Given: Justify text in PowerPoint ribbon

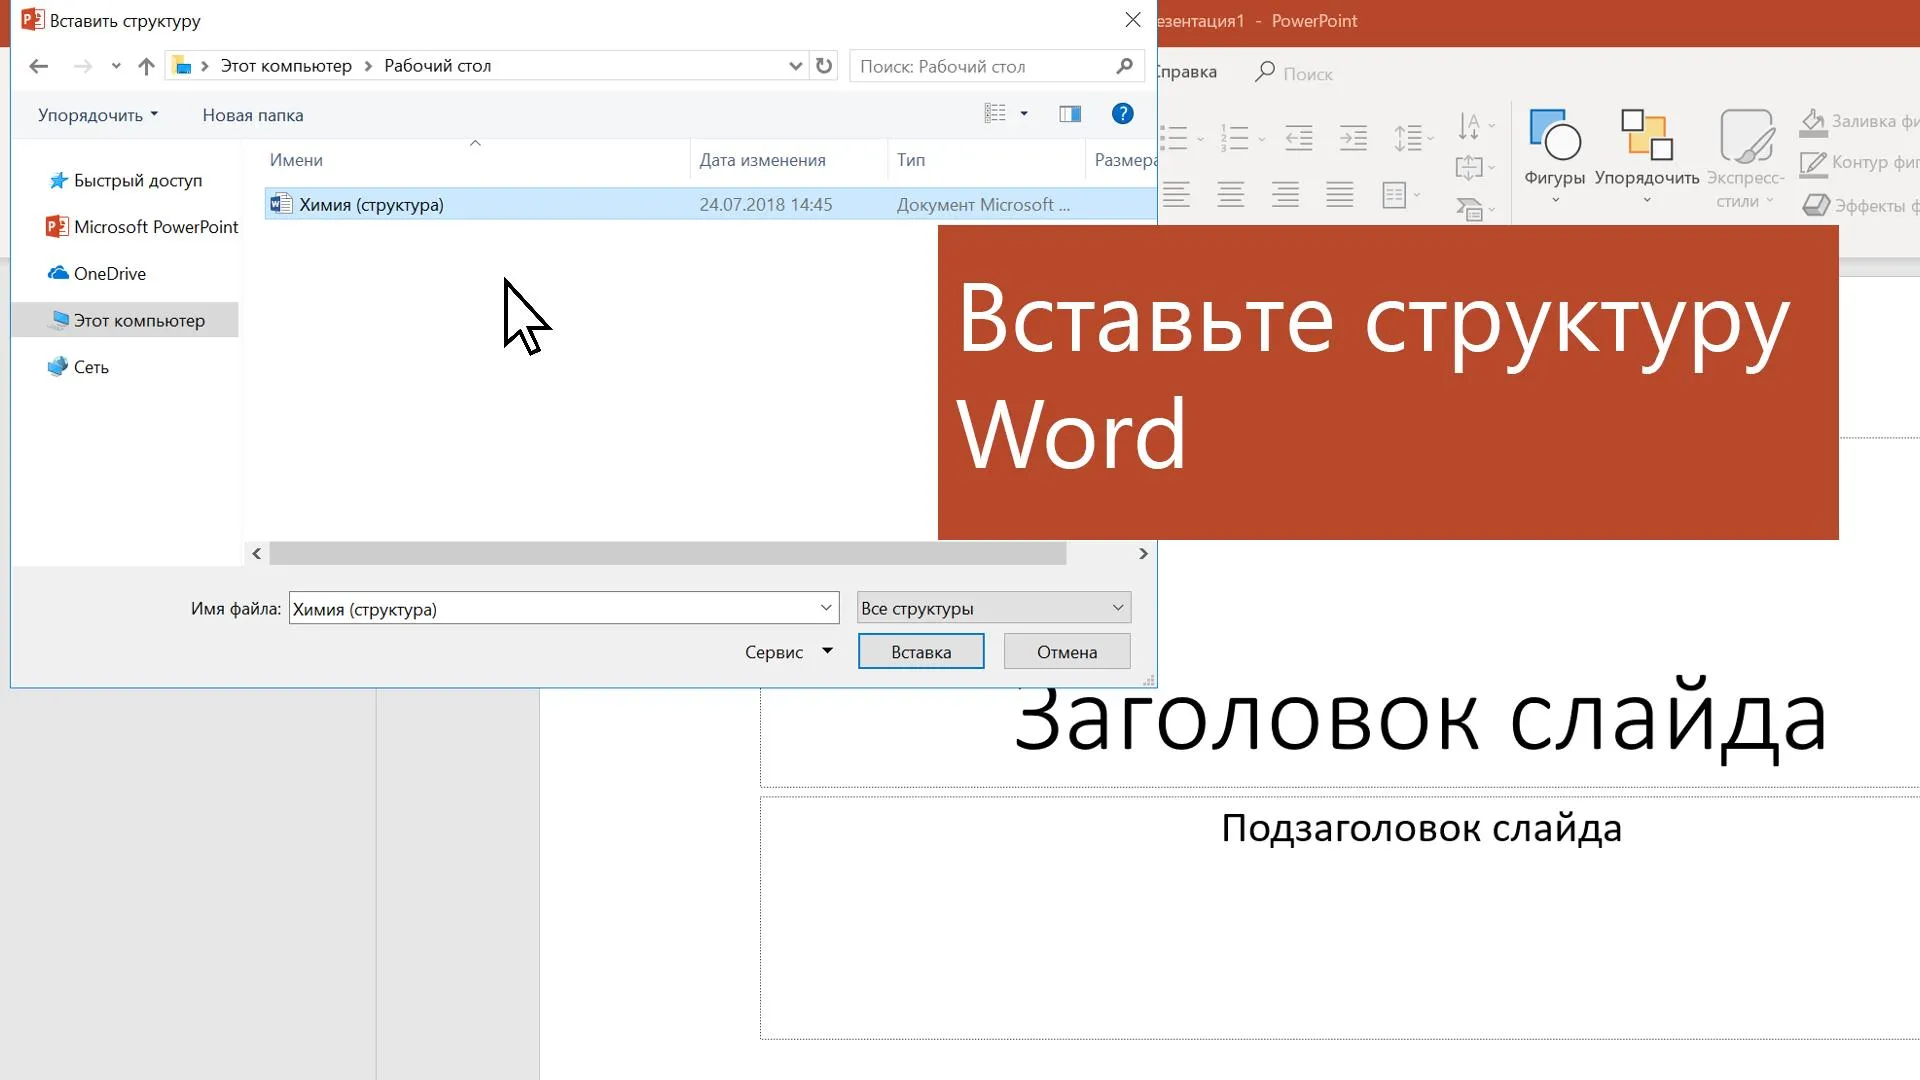Looking at the screenshot, I should coord(1340,194).
